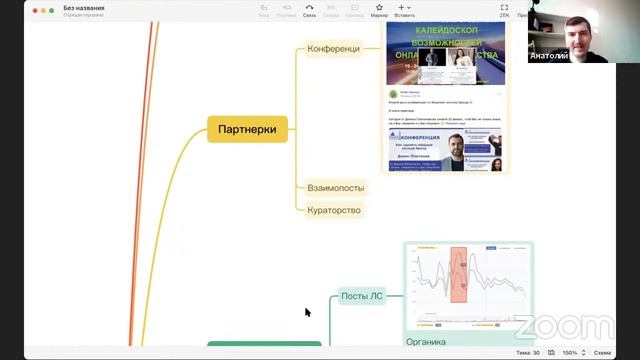Select the Взаимопосты subtopic

pos(336,188)
